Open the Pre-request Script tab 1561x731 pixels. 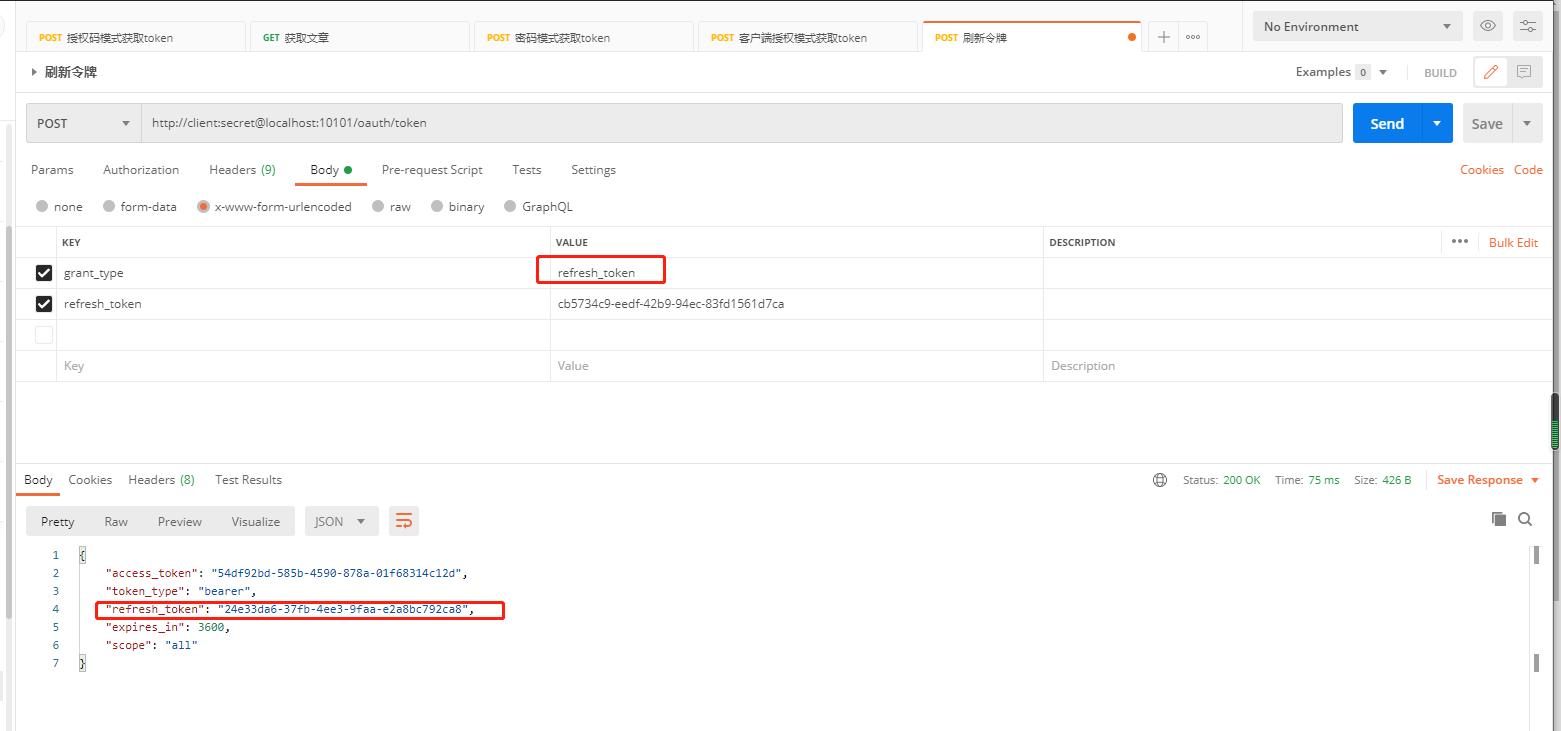[x=432, y=170]
